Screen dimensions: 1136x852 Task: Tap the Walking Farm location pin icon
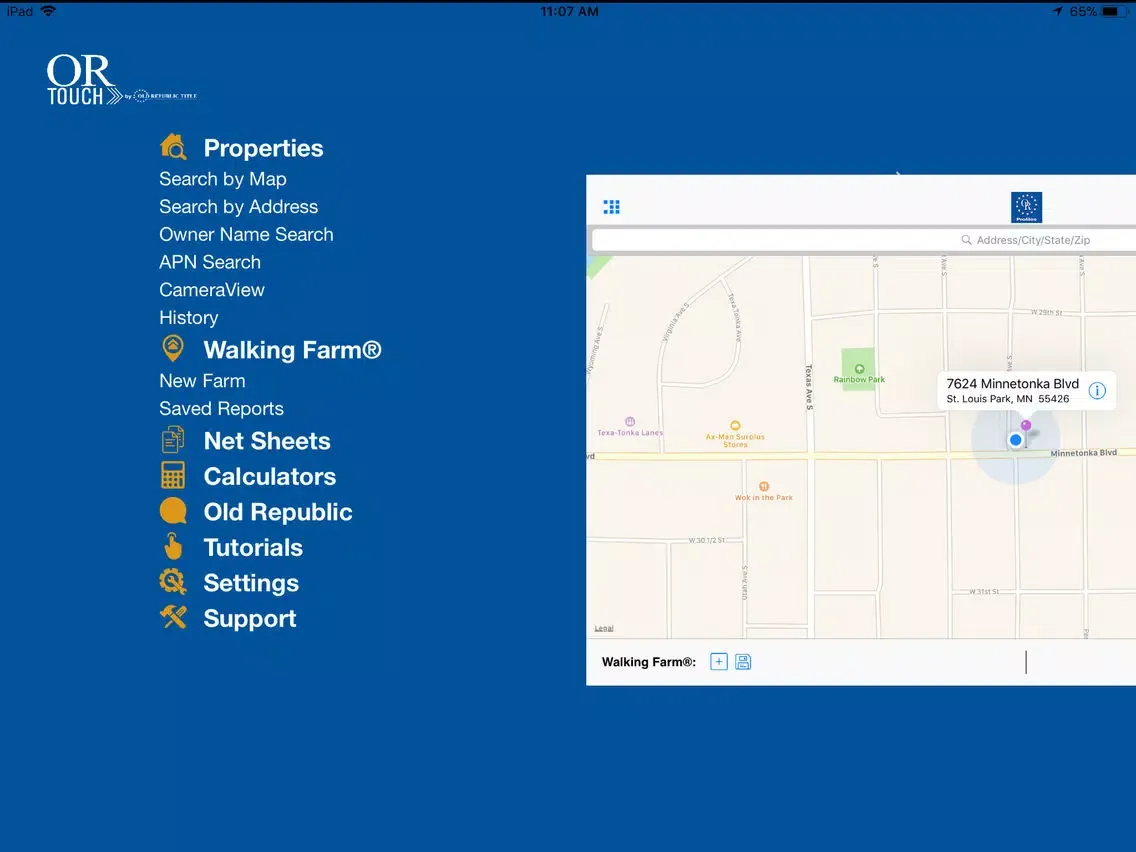[172, 348]
